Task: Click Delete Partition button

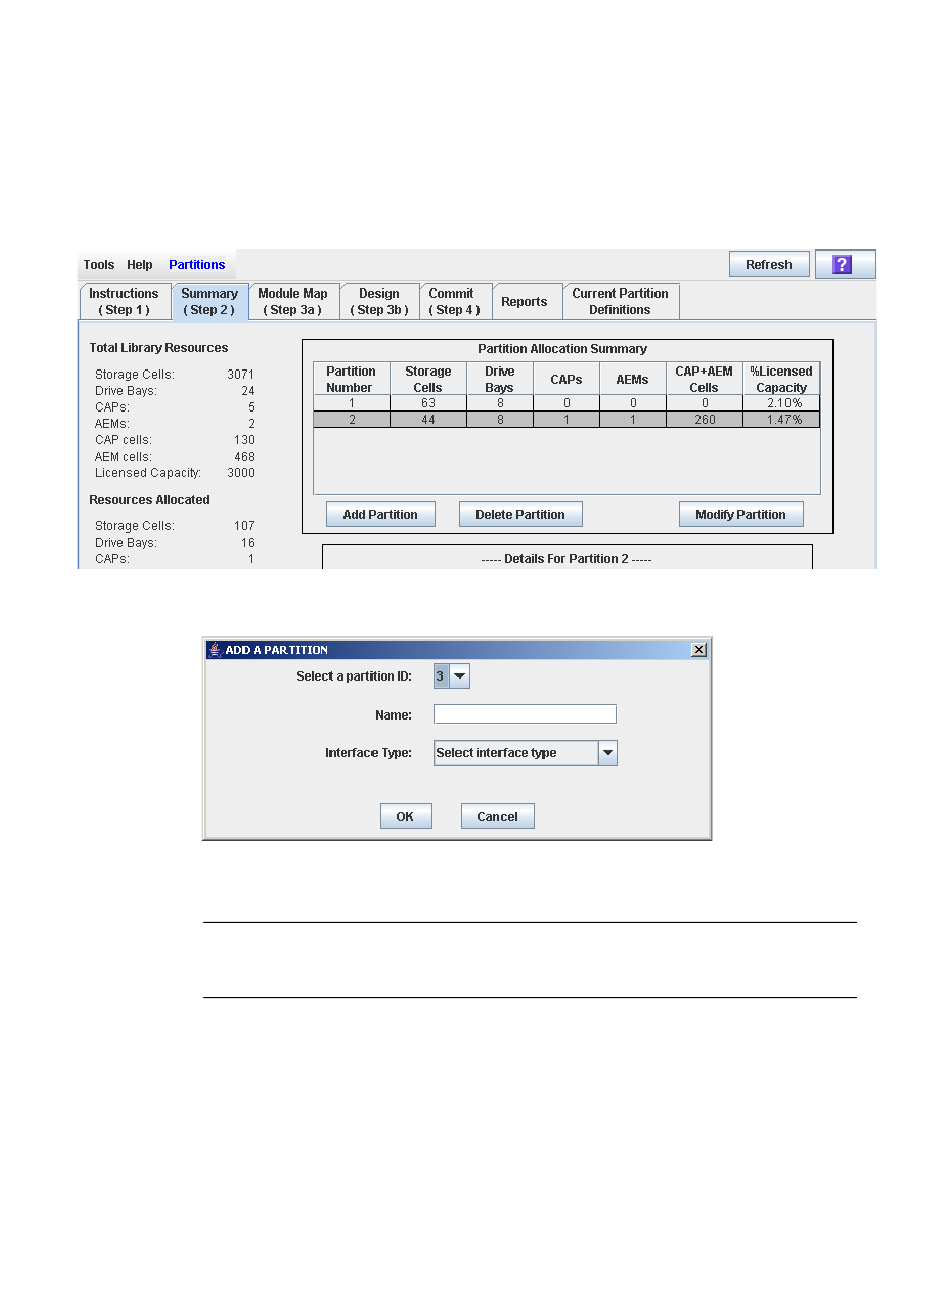Action: pyautogui.click(x=520, y=514)
